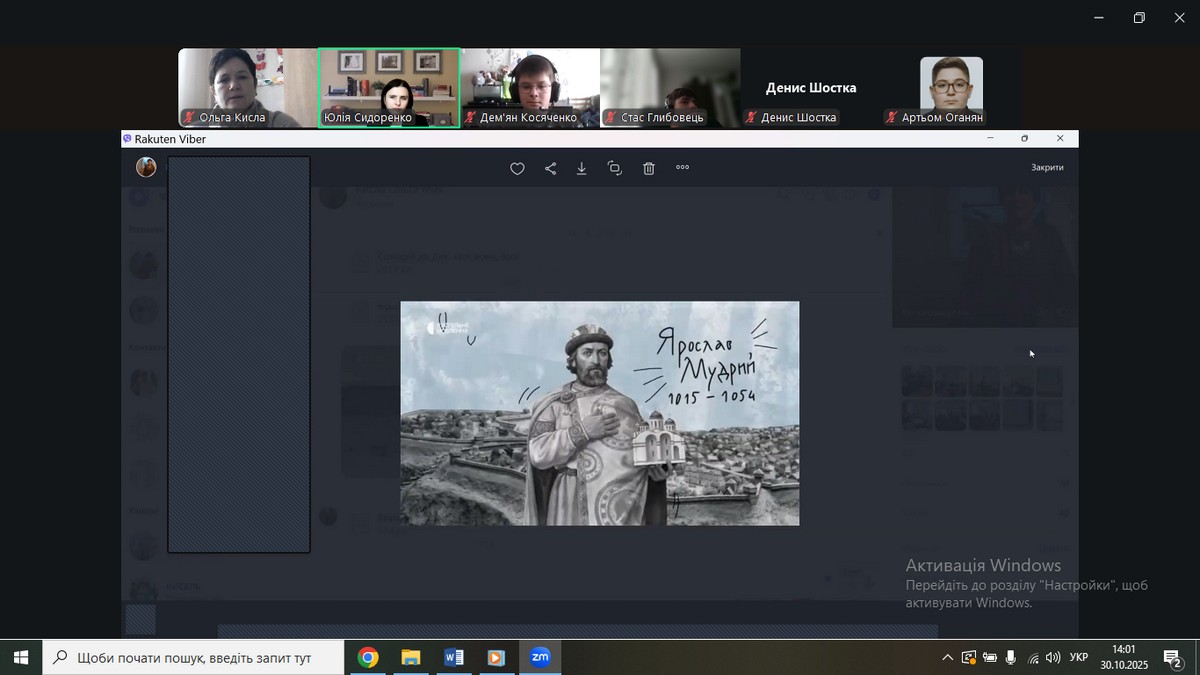Click the Windows search box

[193, 657]
